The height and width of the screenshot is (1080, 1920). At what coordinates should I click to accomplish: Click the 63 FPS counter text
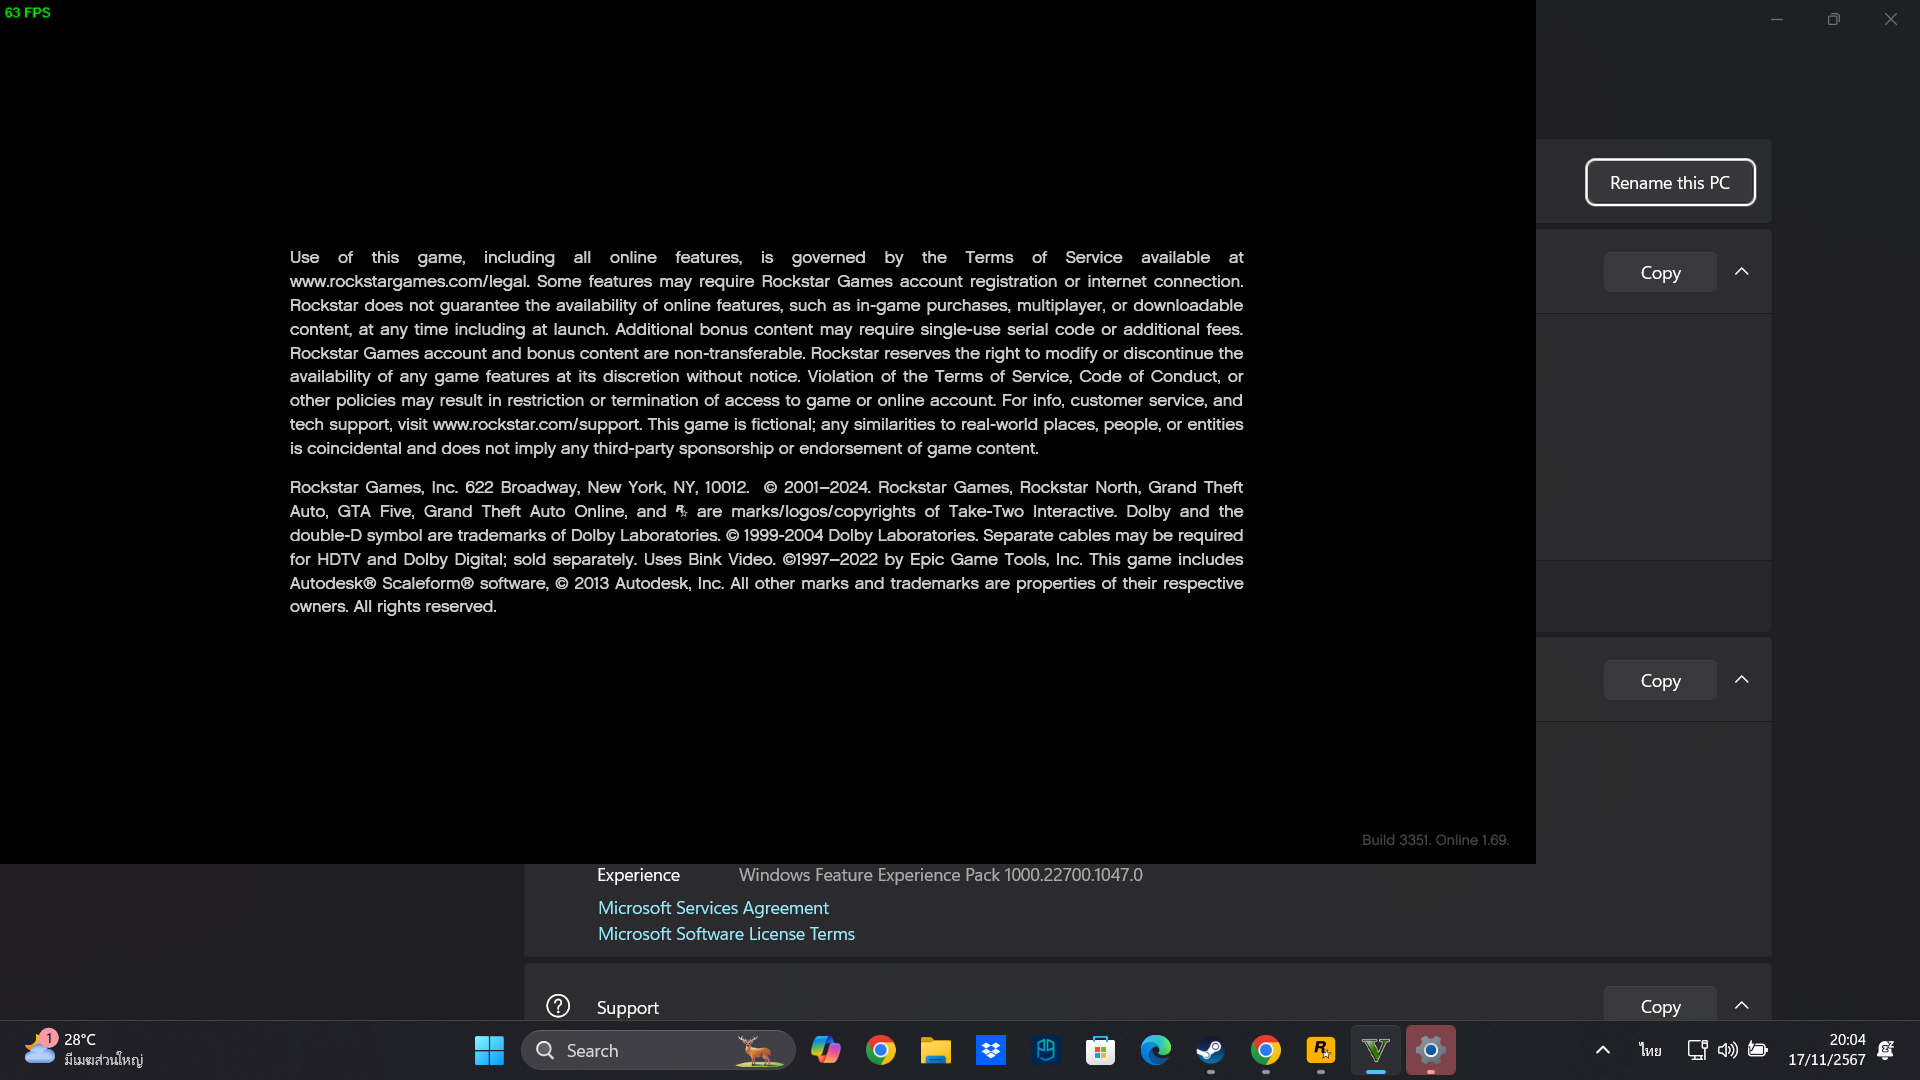tap(28, 12)
